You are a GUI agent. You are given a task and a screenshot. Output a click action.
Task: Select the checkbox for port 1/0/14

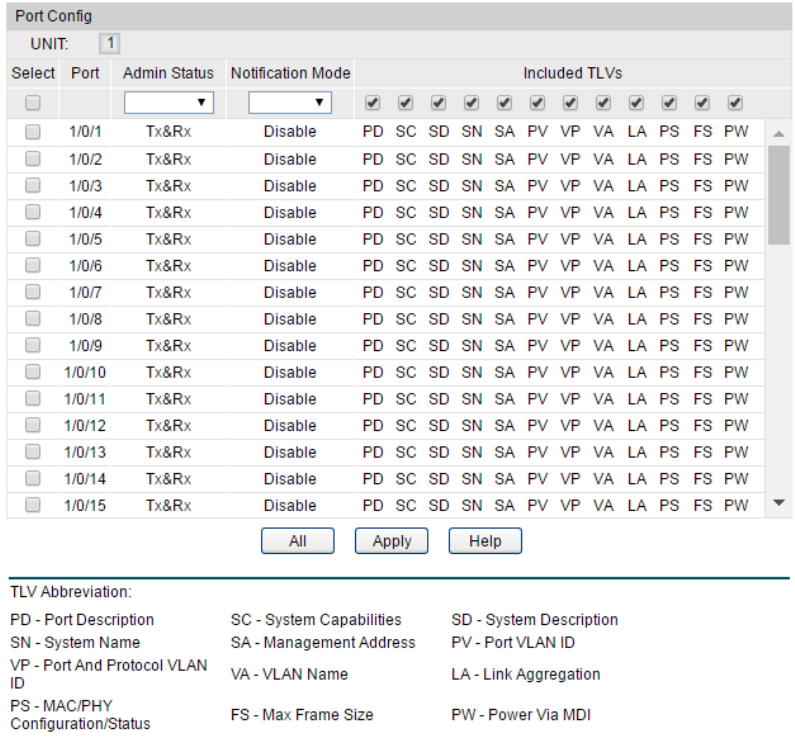pyautogui.click(x=33, y=478)
